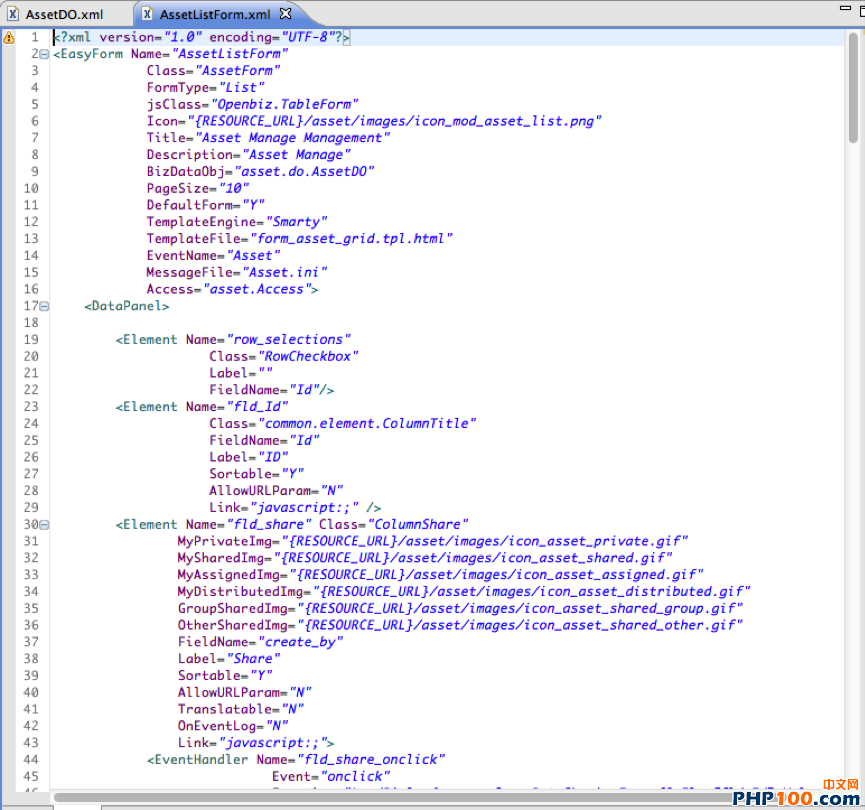Viewport: 865px width, 810px height.
Task: Switch to the AssetDO.xml tab
Action: [64, 14]
